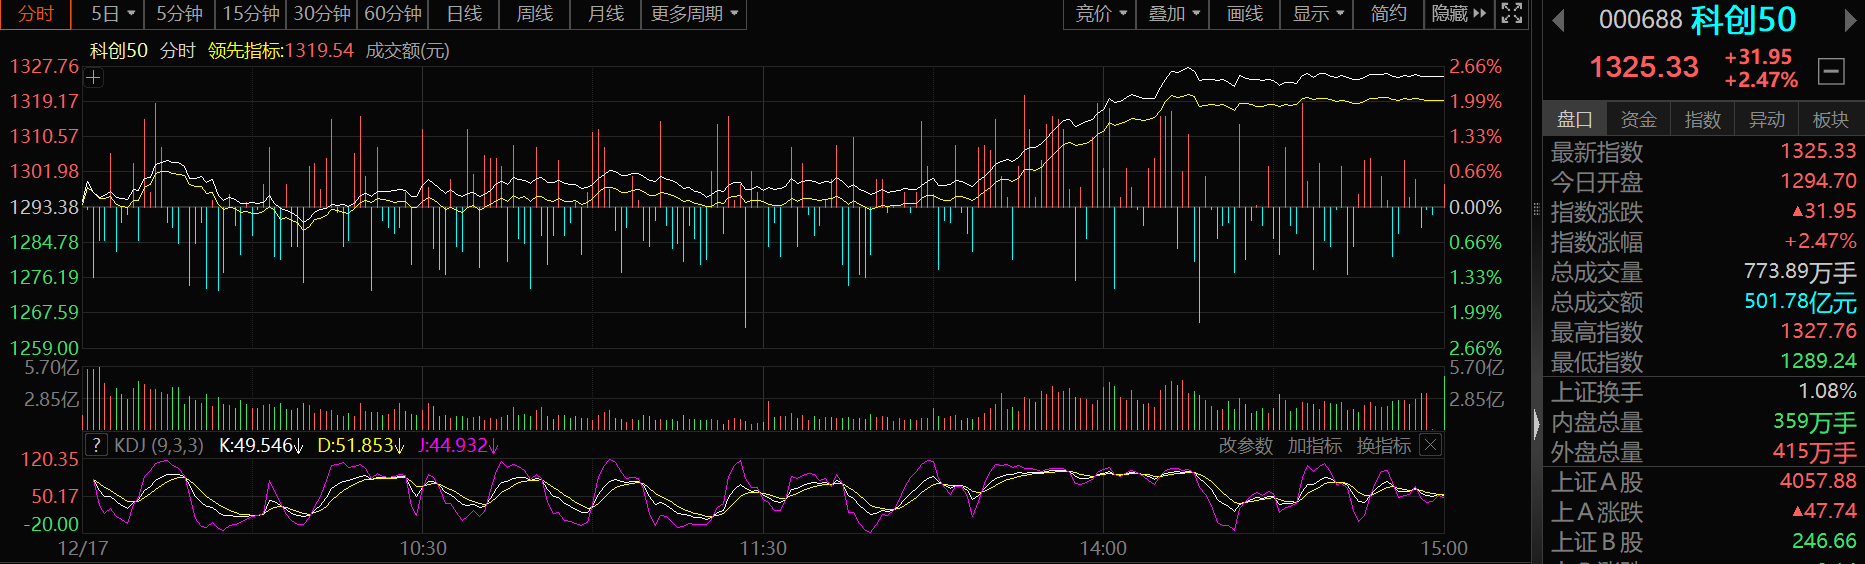Viewport: 1865px width, 564px height.
Task: Toggle the 简约 simple view mode
Action: (1388, 14)
